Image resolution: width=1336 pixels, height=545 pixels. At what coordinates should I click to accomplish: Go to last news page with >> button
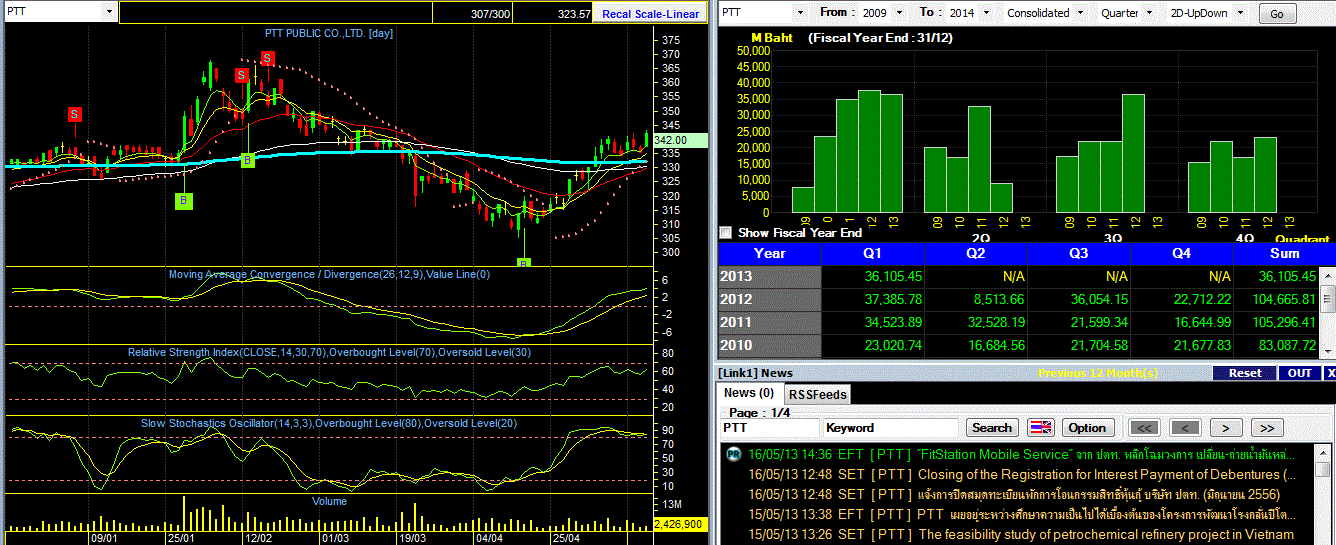click(x=1266, y=428)
